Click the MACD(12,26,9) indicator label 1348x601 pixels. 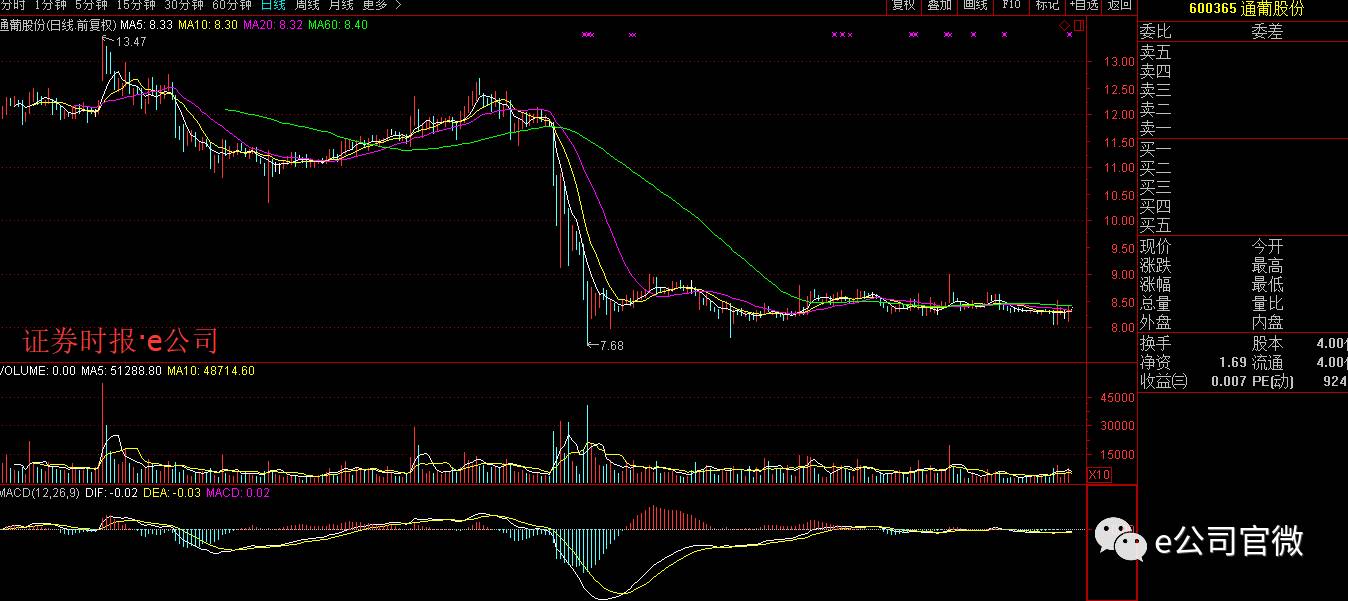point(40,493)
